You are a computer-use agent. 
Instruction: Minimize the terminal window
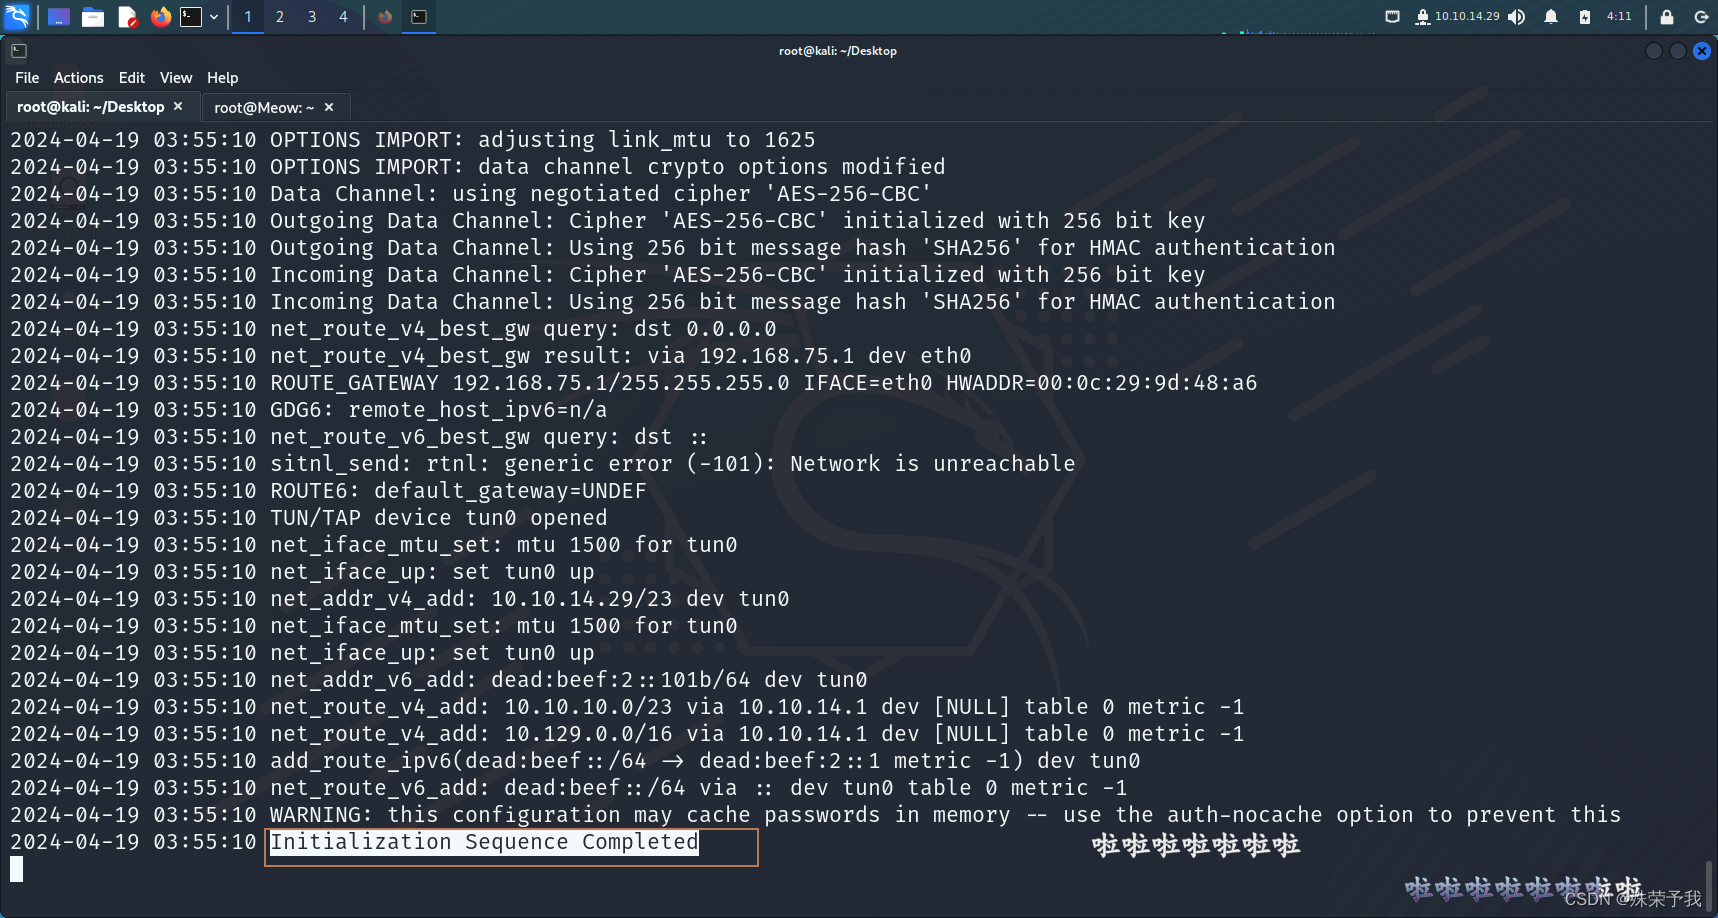coord(1654,51)
